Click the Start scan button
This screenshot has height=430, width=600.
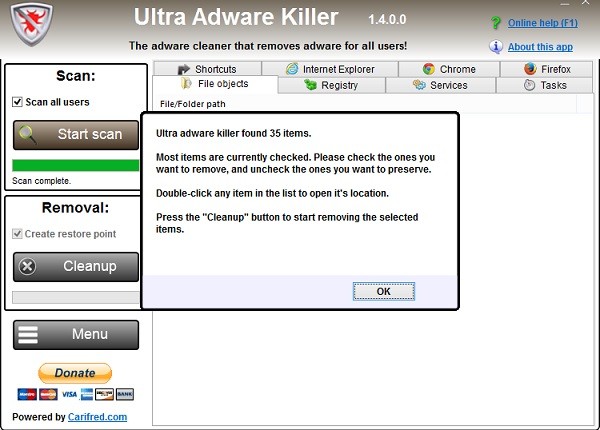(76, 135)
